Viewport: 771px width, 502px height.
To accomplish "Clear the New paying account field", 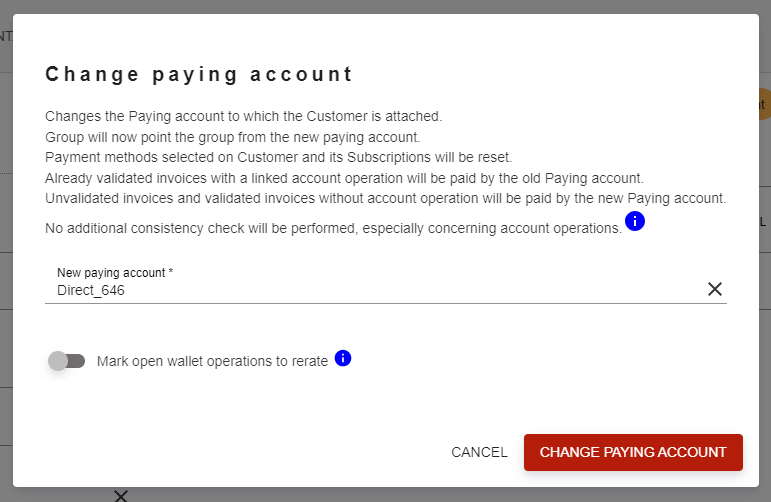I will (714, 289).
